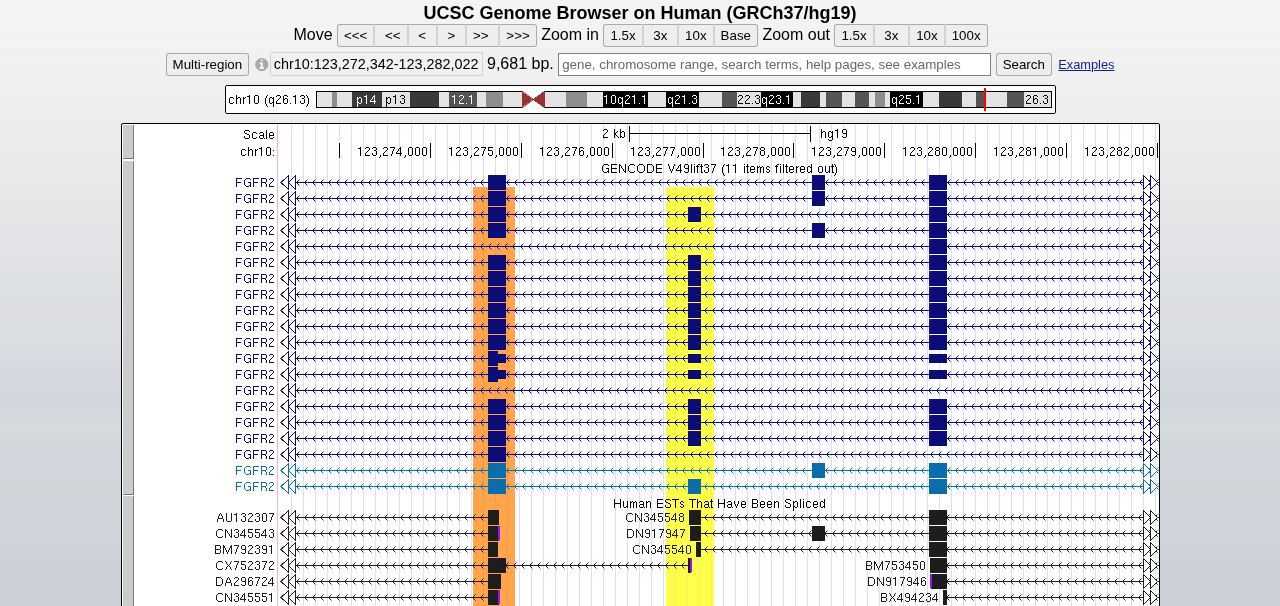Select EST label CX752372
The image size is (1280, 606).
click(245, 566)
